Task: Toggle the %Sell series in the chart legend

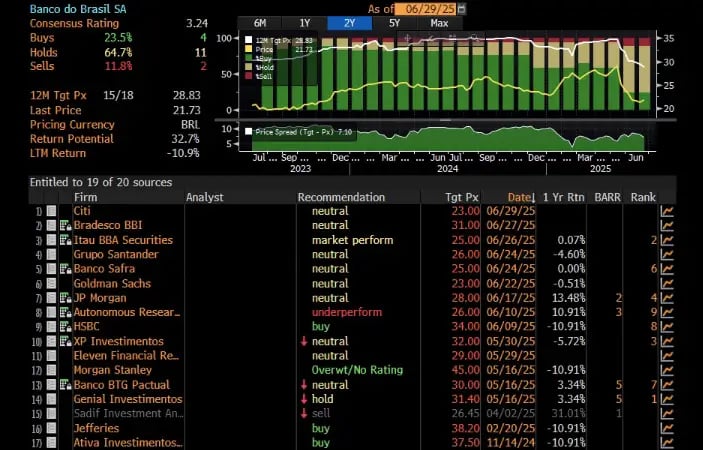Action: (x=248, y=76)
